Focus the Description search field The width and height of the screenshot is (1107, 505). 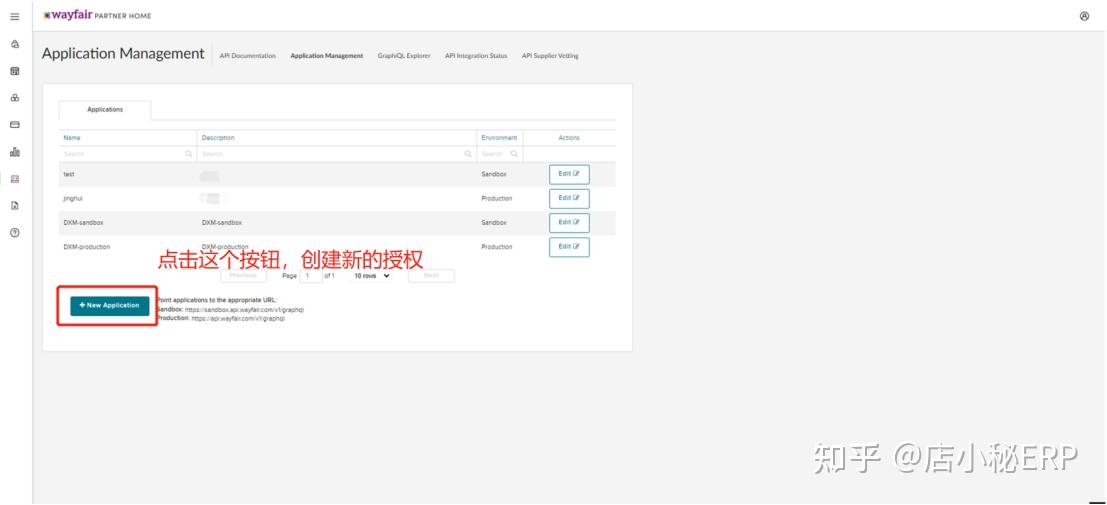tap(336, 153)
